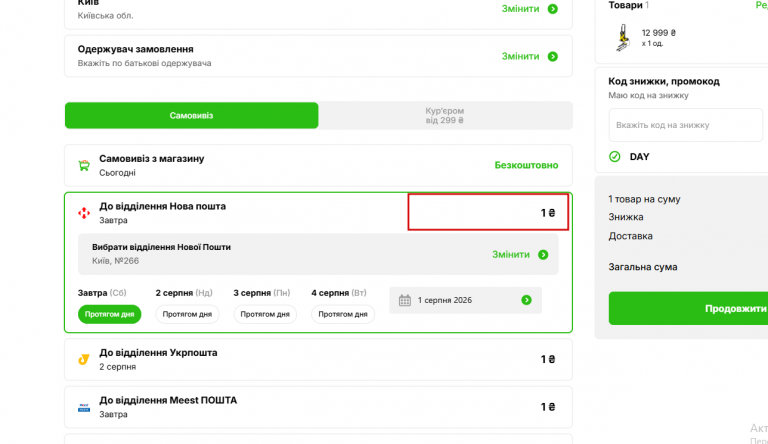Expand the До відділення Meest ПОШТА option

tap(318, 407)
